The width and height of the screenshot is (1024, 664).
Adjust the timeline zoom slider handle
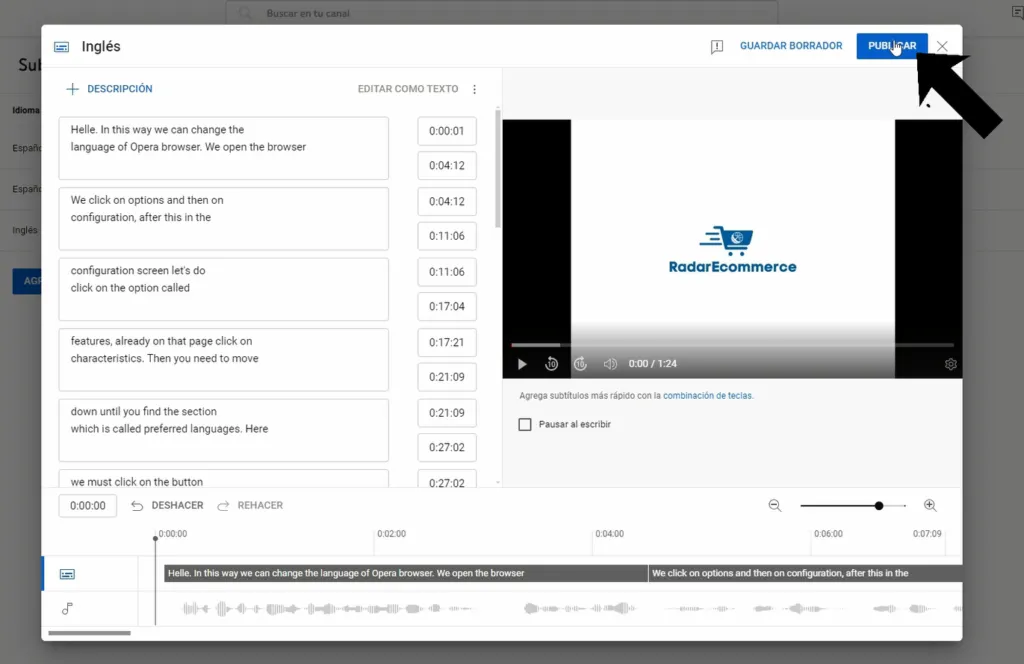[879, 506]
